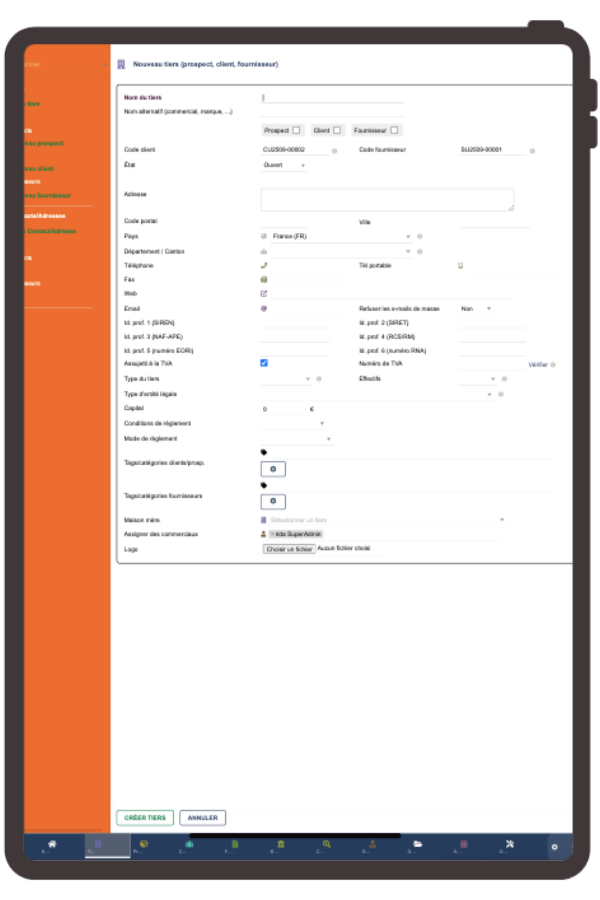This screenshot has width=600, height=900.
Task: Click the info icon beside the Vérifier link
Action: pos(553,365)
